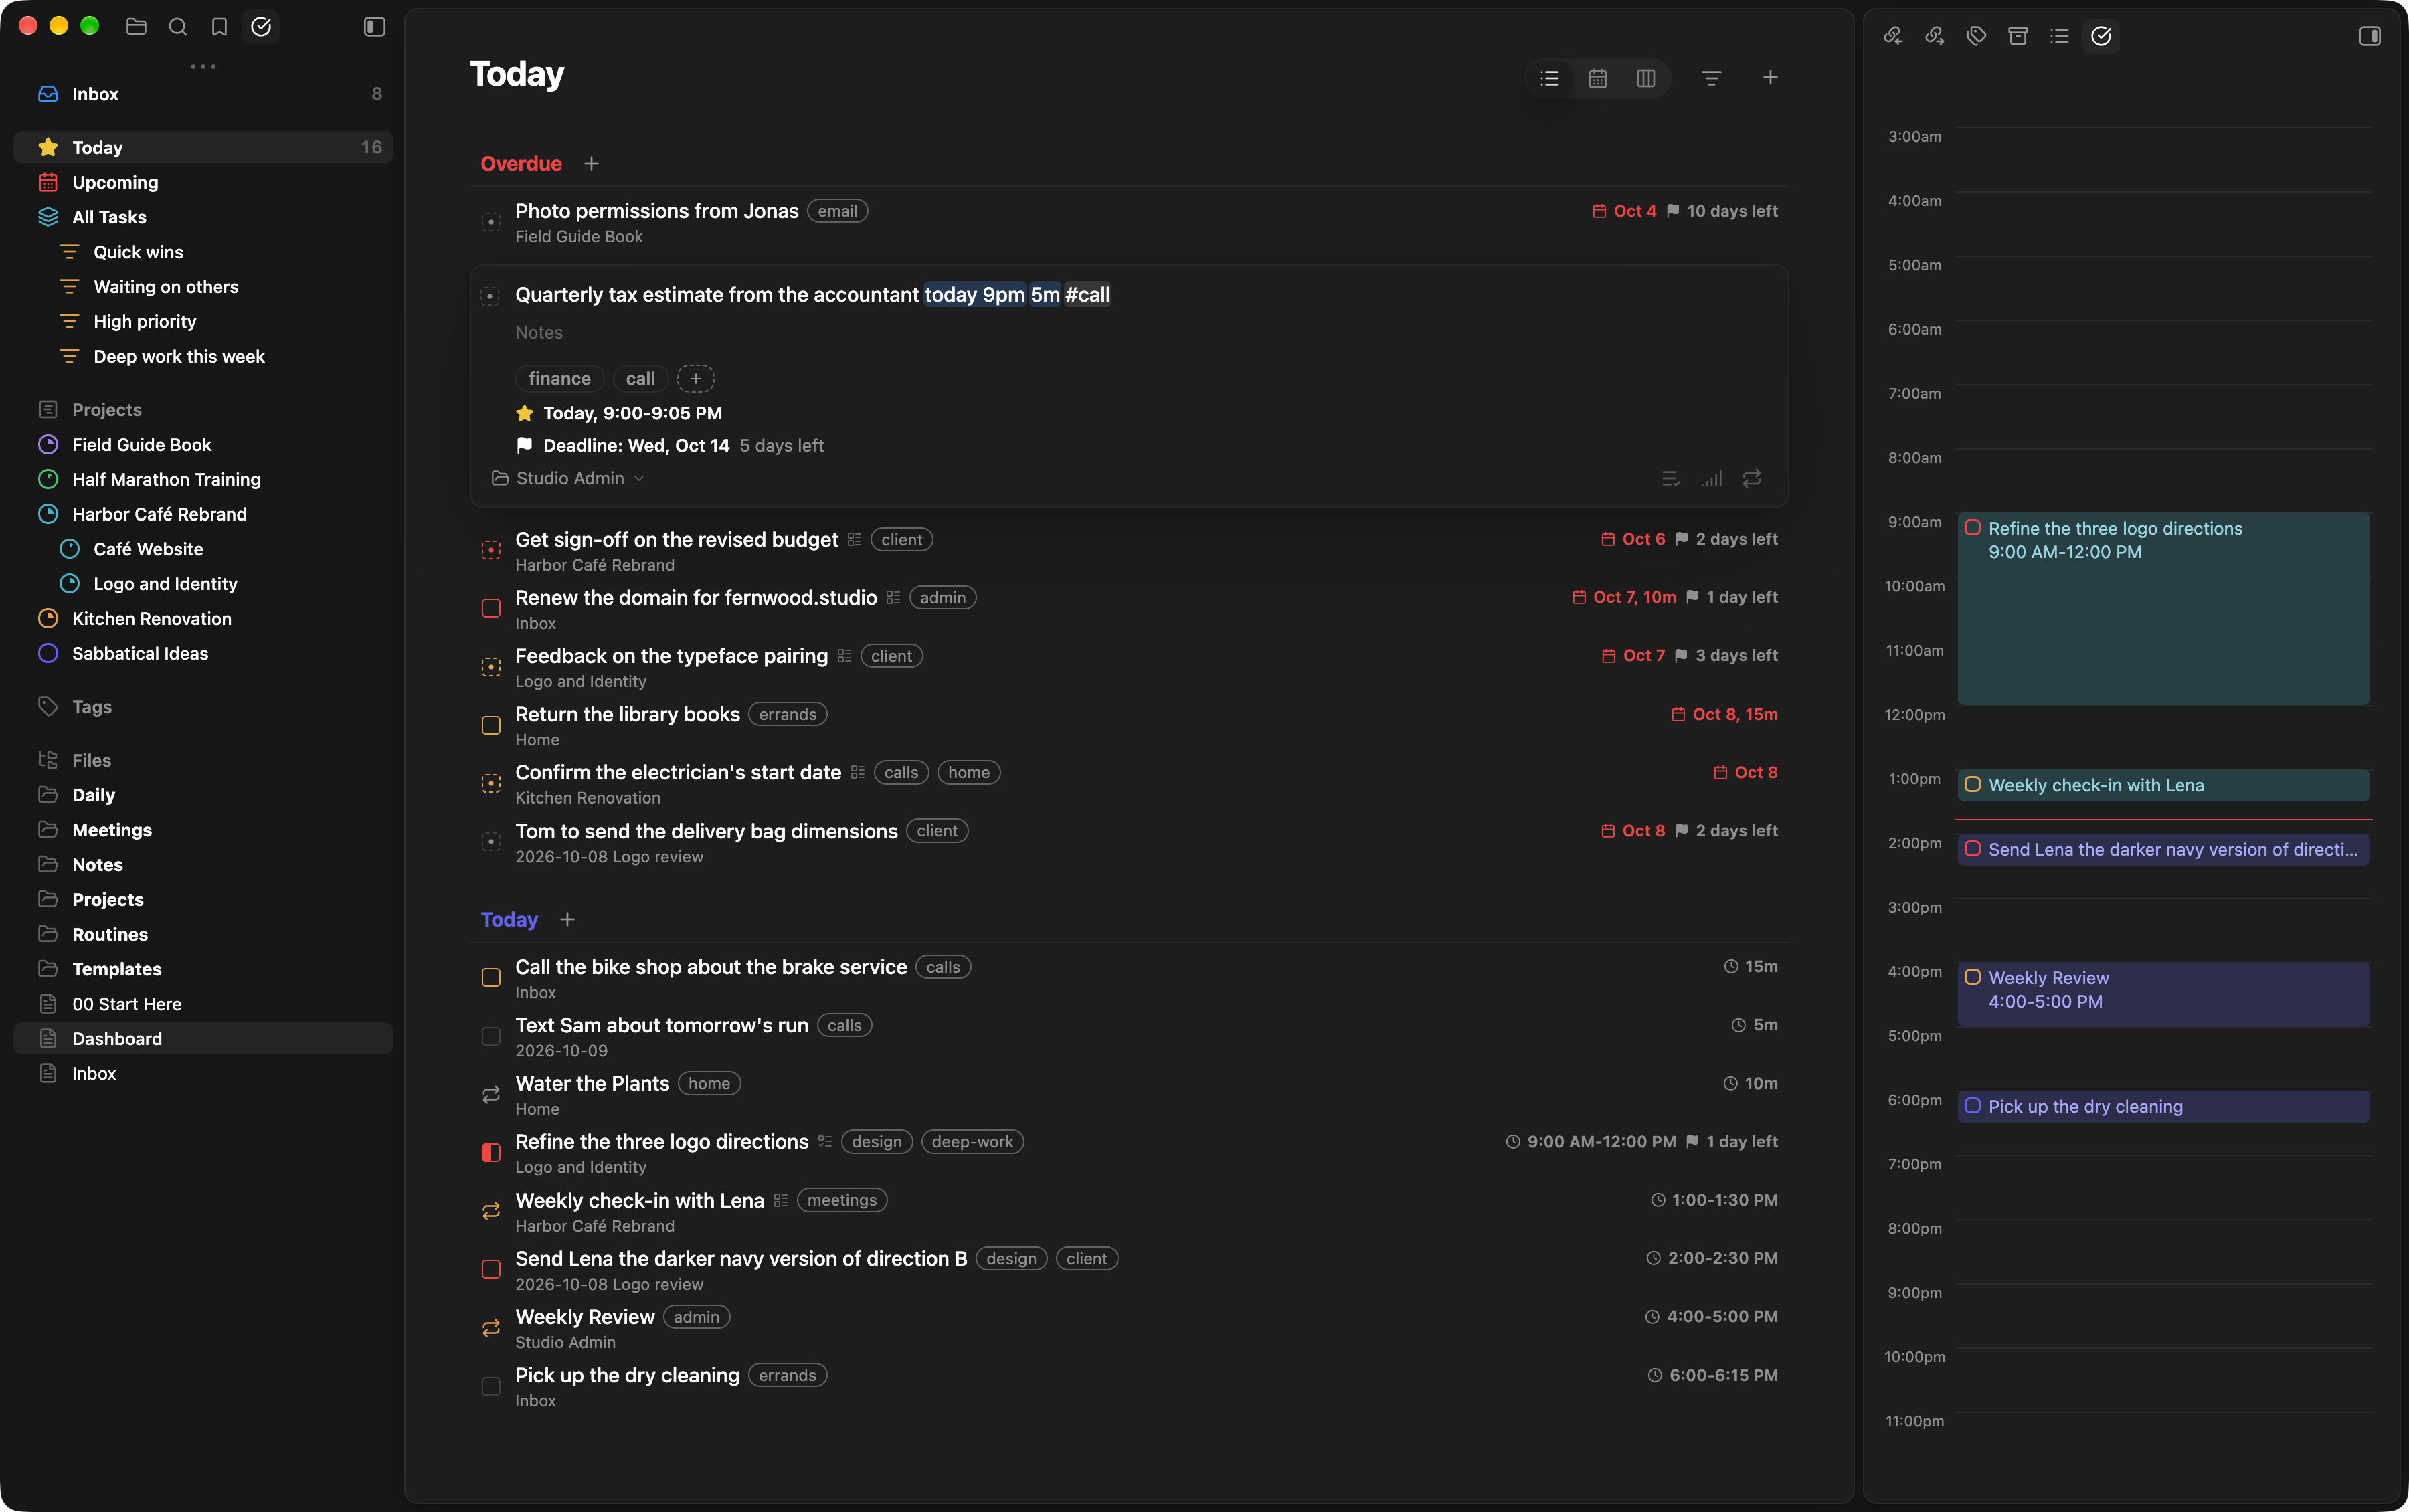The height and width of the screenshot is (1512, 2409).
Task: Open the archive box icon in the right panel
Action: coord(2018,36)
